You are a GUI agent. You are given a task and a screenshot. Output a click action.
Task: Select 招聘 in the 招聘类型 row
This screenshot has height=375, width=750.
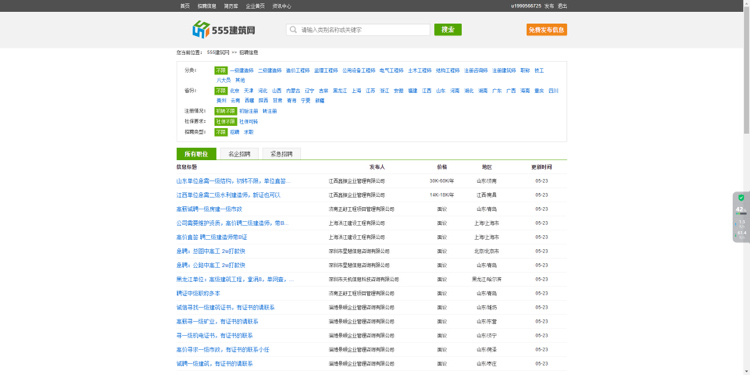(x=234, y=132)
